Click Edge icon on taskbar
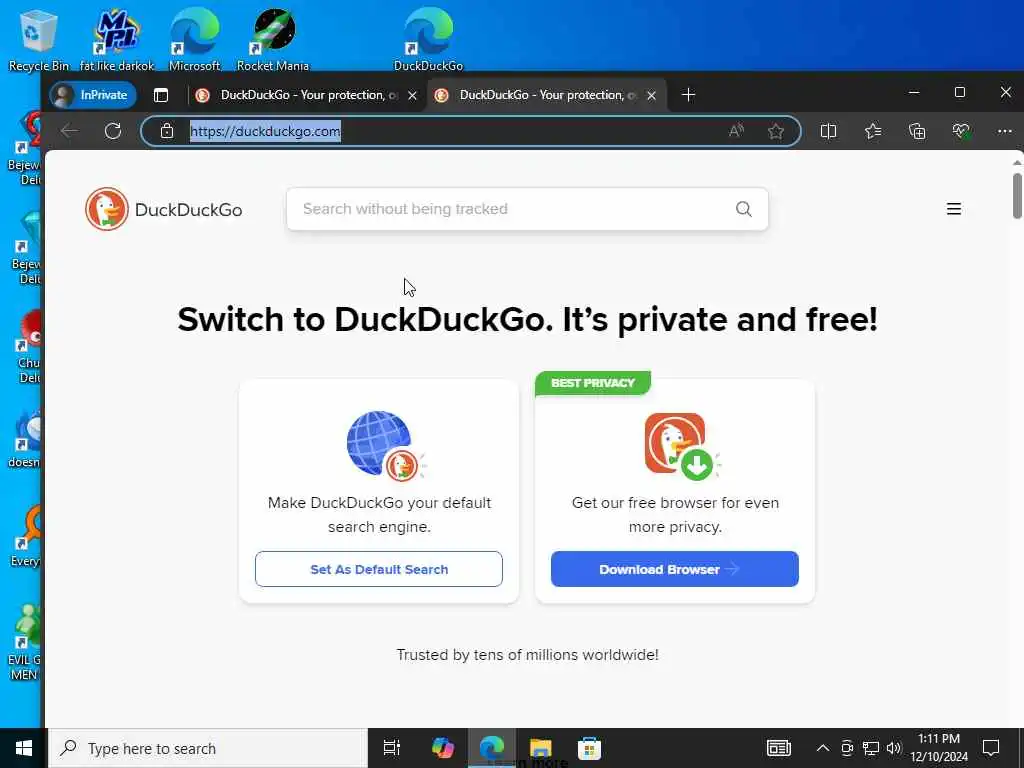The width and height of the screenshot is (1024, 768). coord(492,748)
